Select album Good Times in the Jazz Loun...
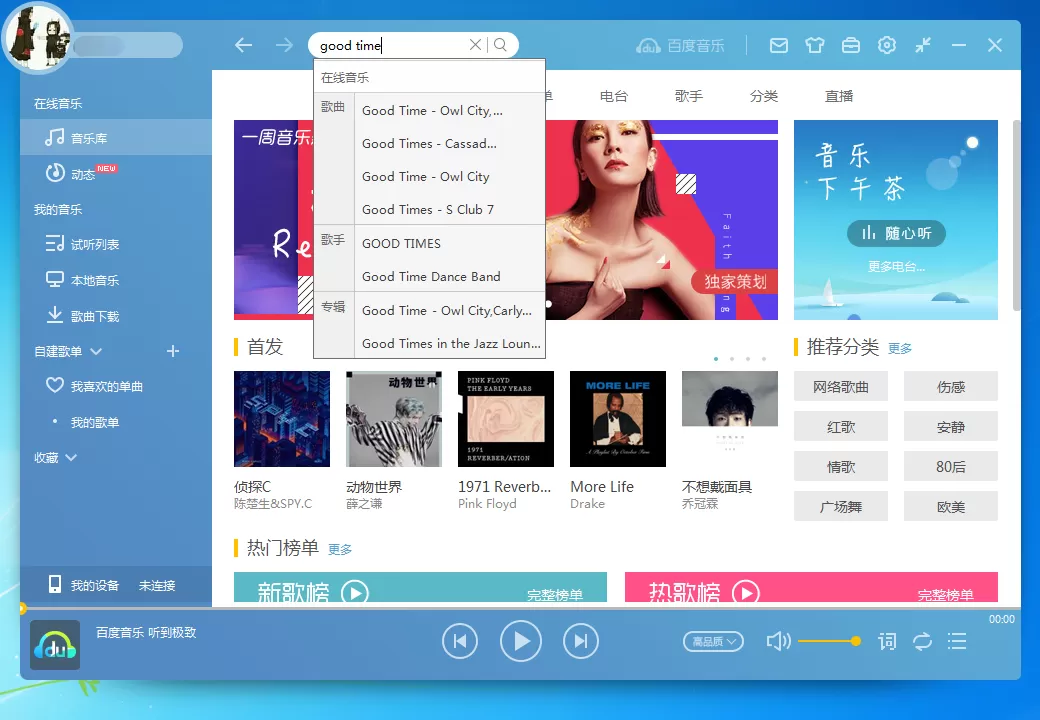 450,343
